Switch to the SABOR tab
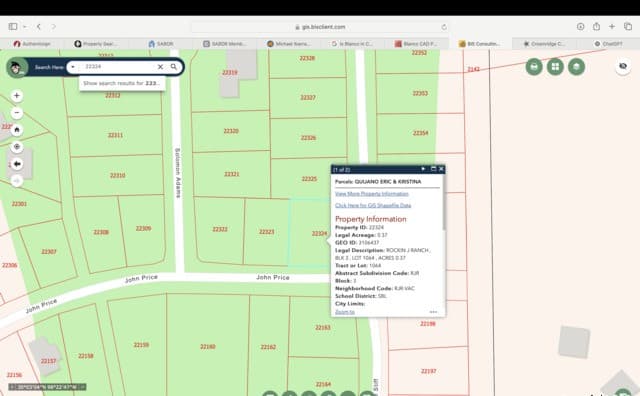 click(161, 44)
